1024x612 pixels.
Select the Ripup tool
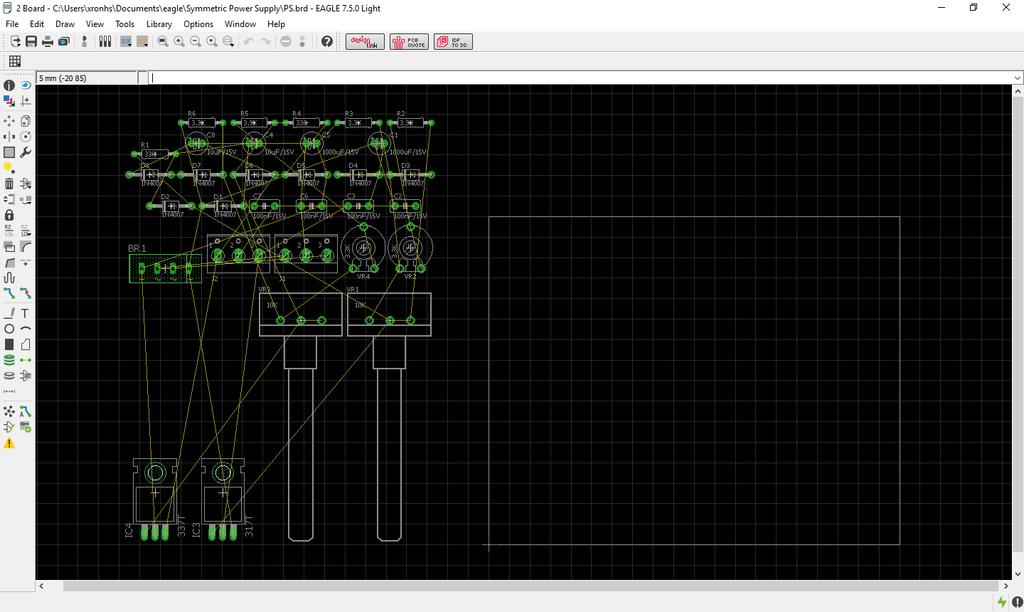[25, 293]
